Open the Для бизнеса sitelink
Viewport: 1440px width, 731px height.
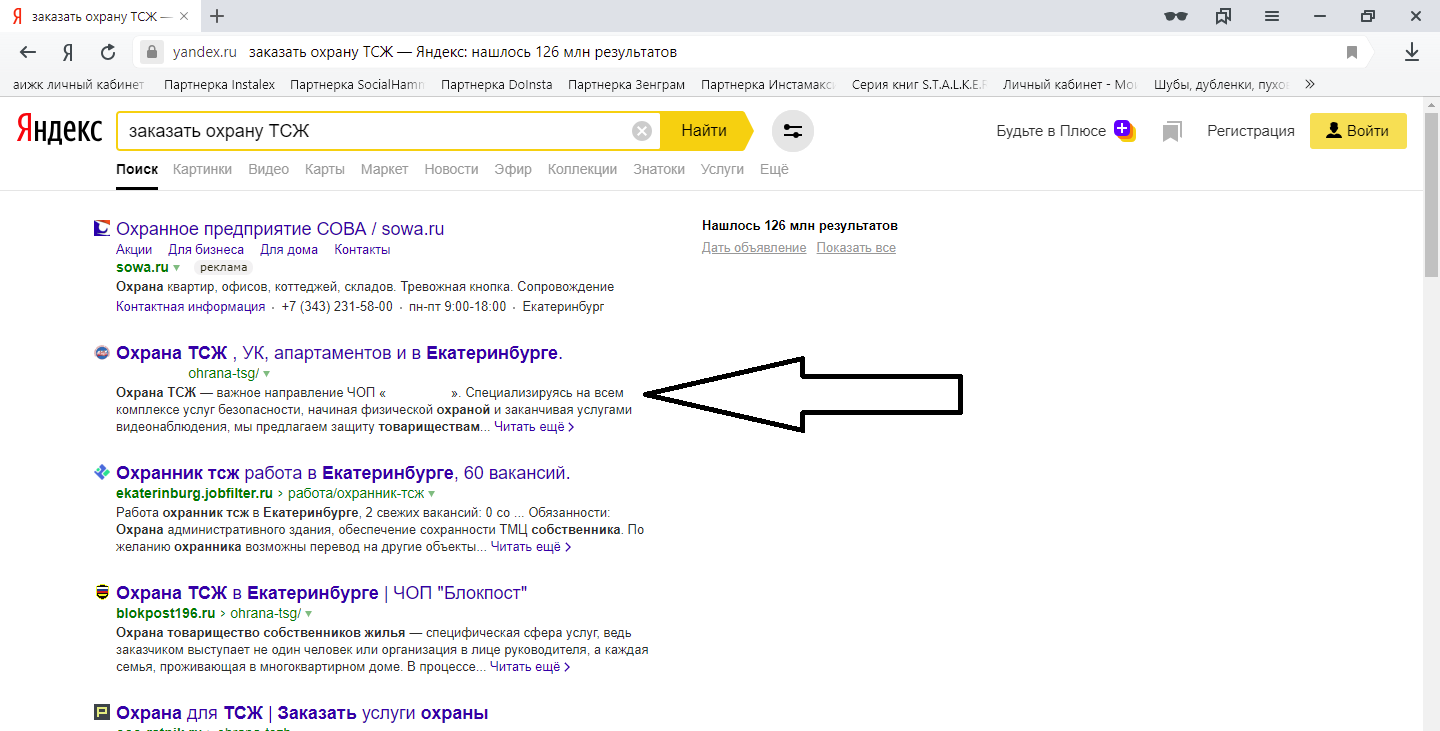206,250
